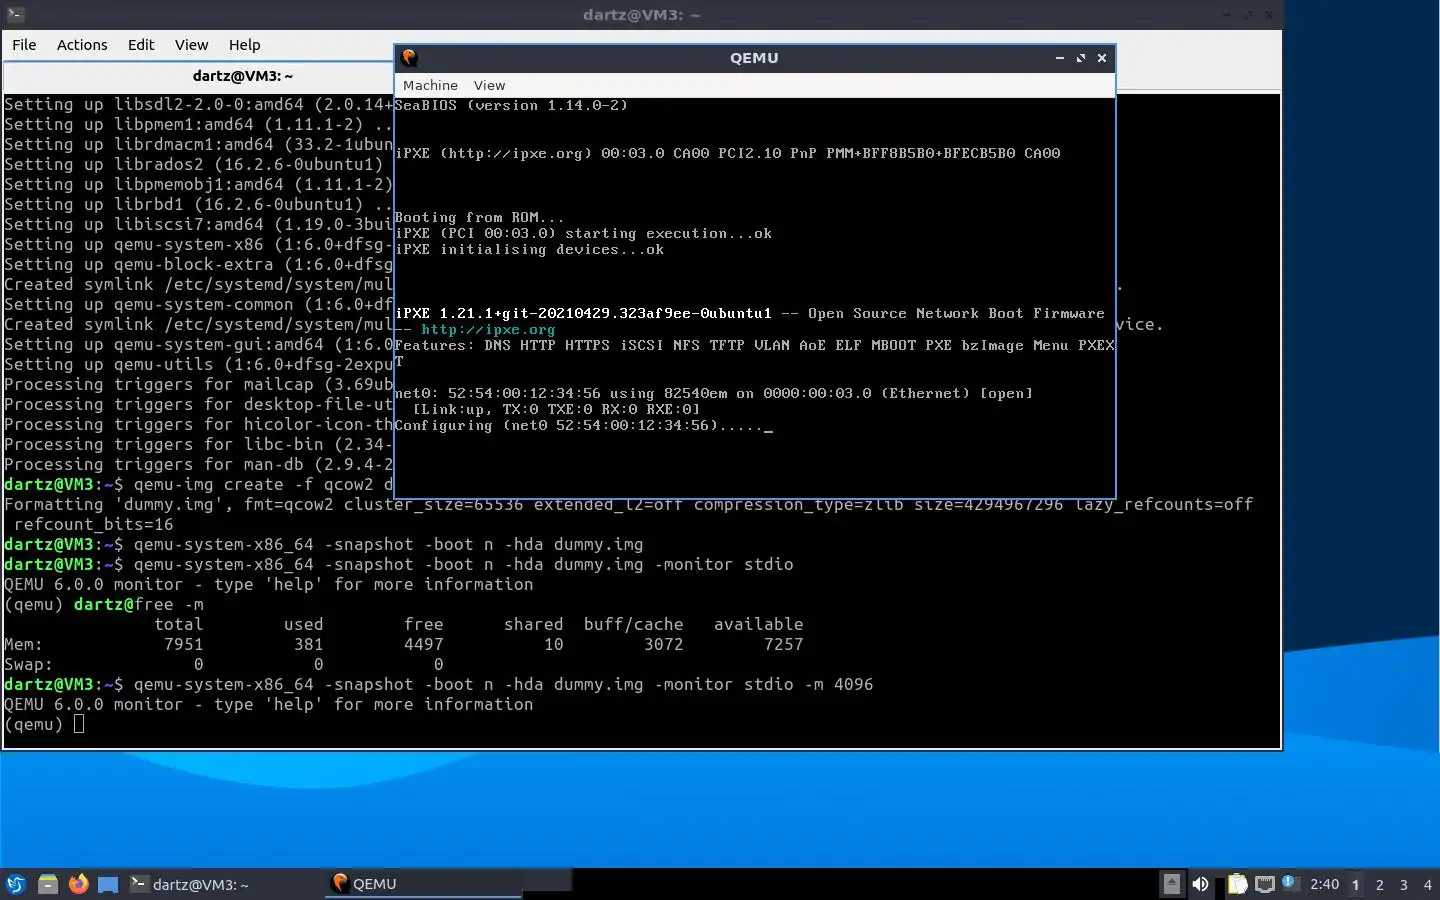
Task: Click the 'available' column header in terminal
Action: click(758, 624)
